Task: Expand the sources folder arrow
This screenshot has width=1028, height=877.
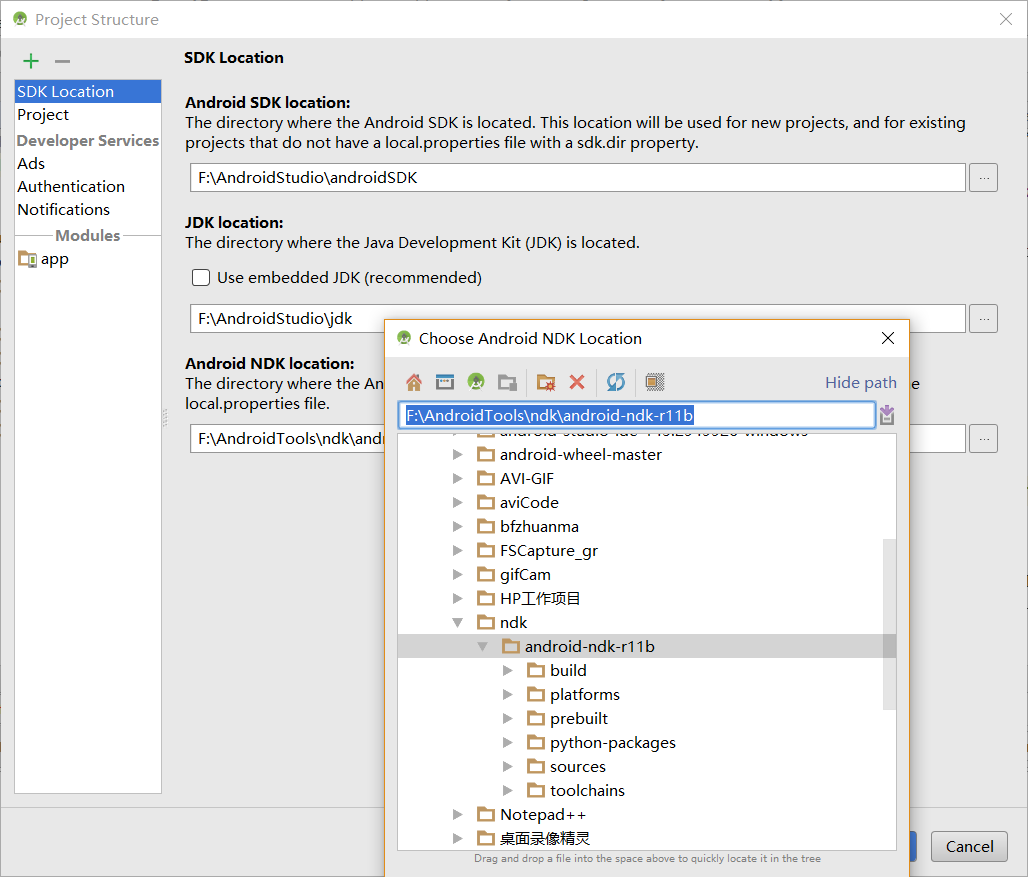Action: (x=507, y=766)
